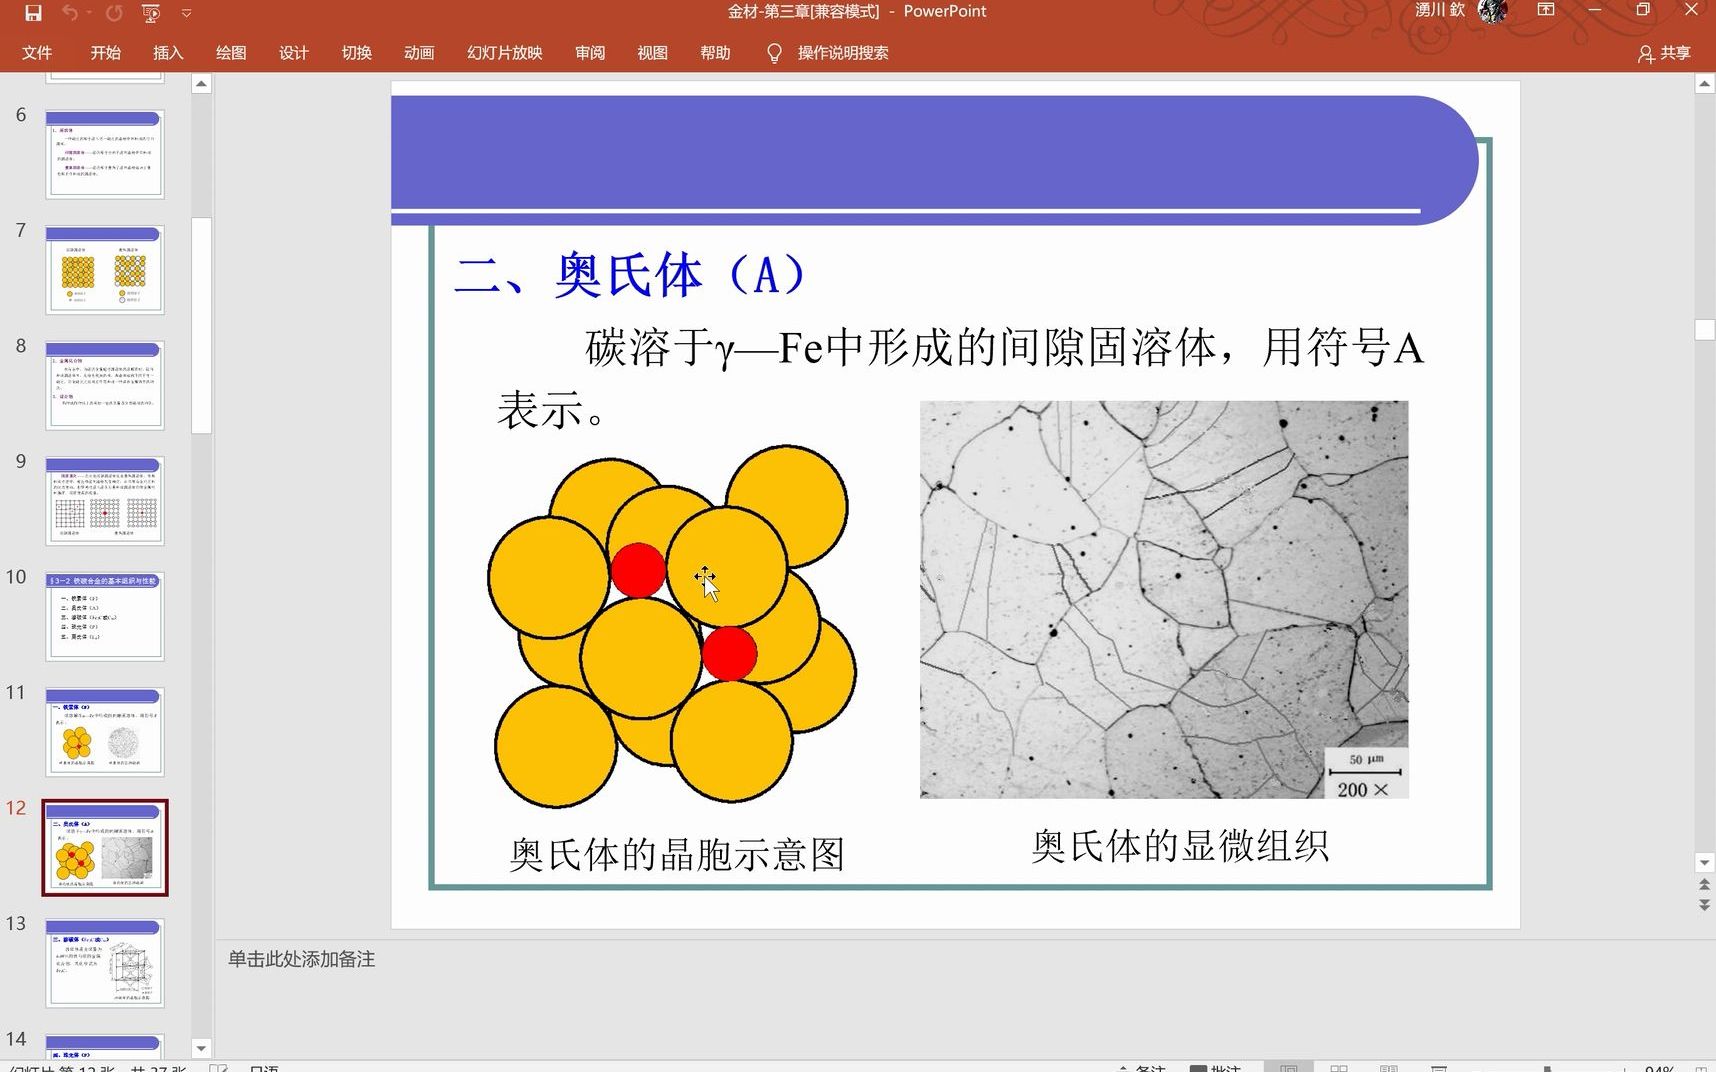Select slide 11 thumbnail
Screen dimensions: 1716x1072
point(105,732)
